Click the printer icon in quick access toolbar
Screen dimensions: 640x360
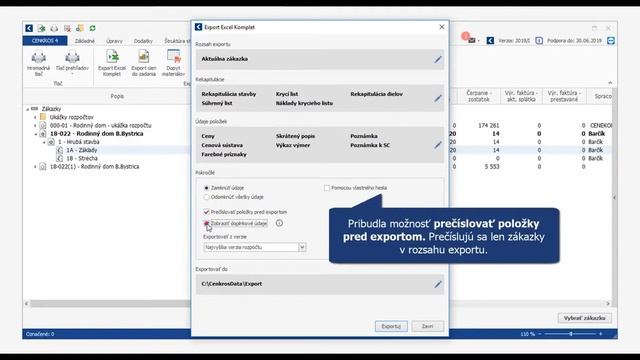(54, 28)
